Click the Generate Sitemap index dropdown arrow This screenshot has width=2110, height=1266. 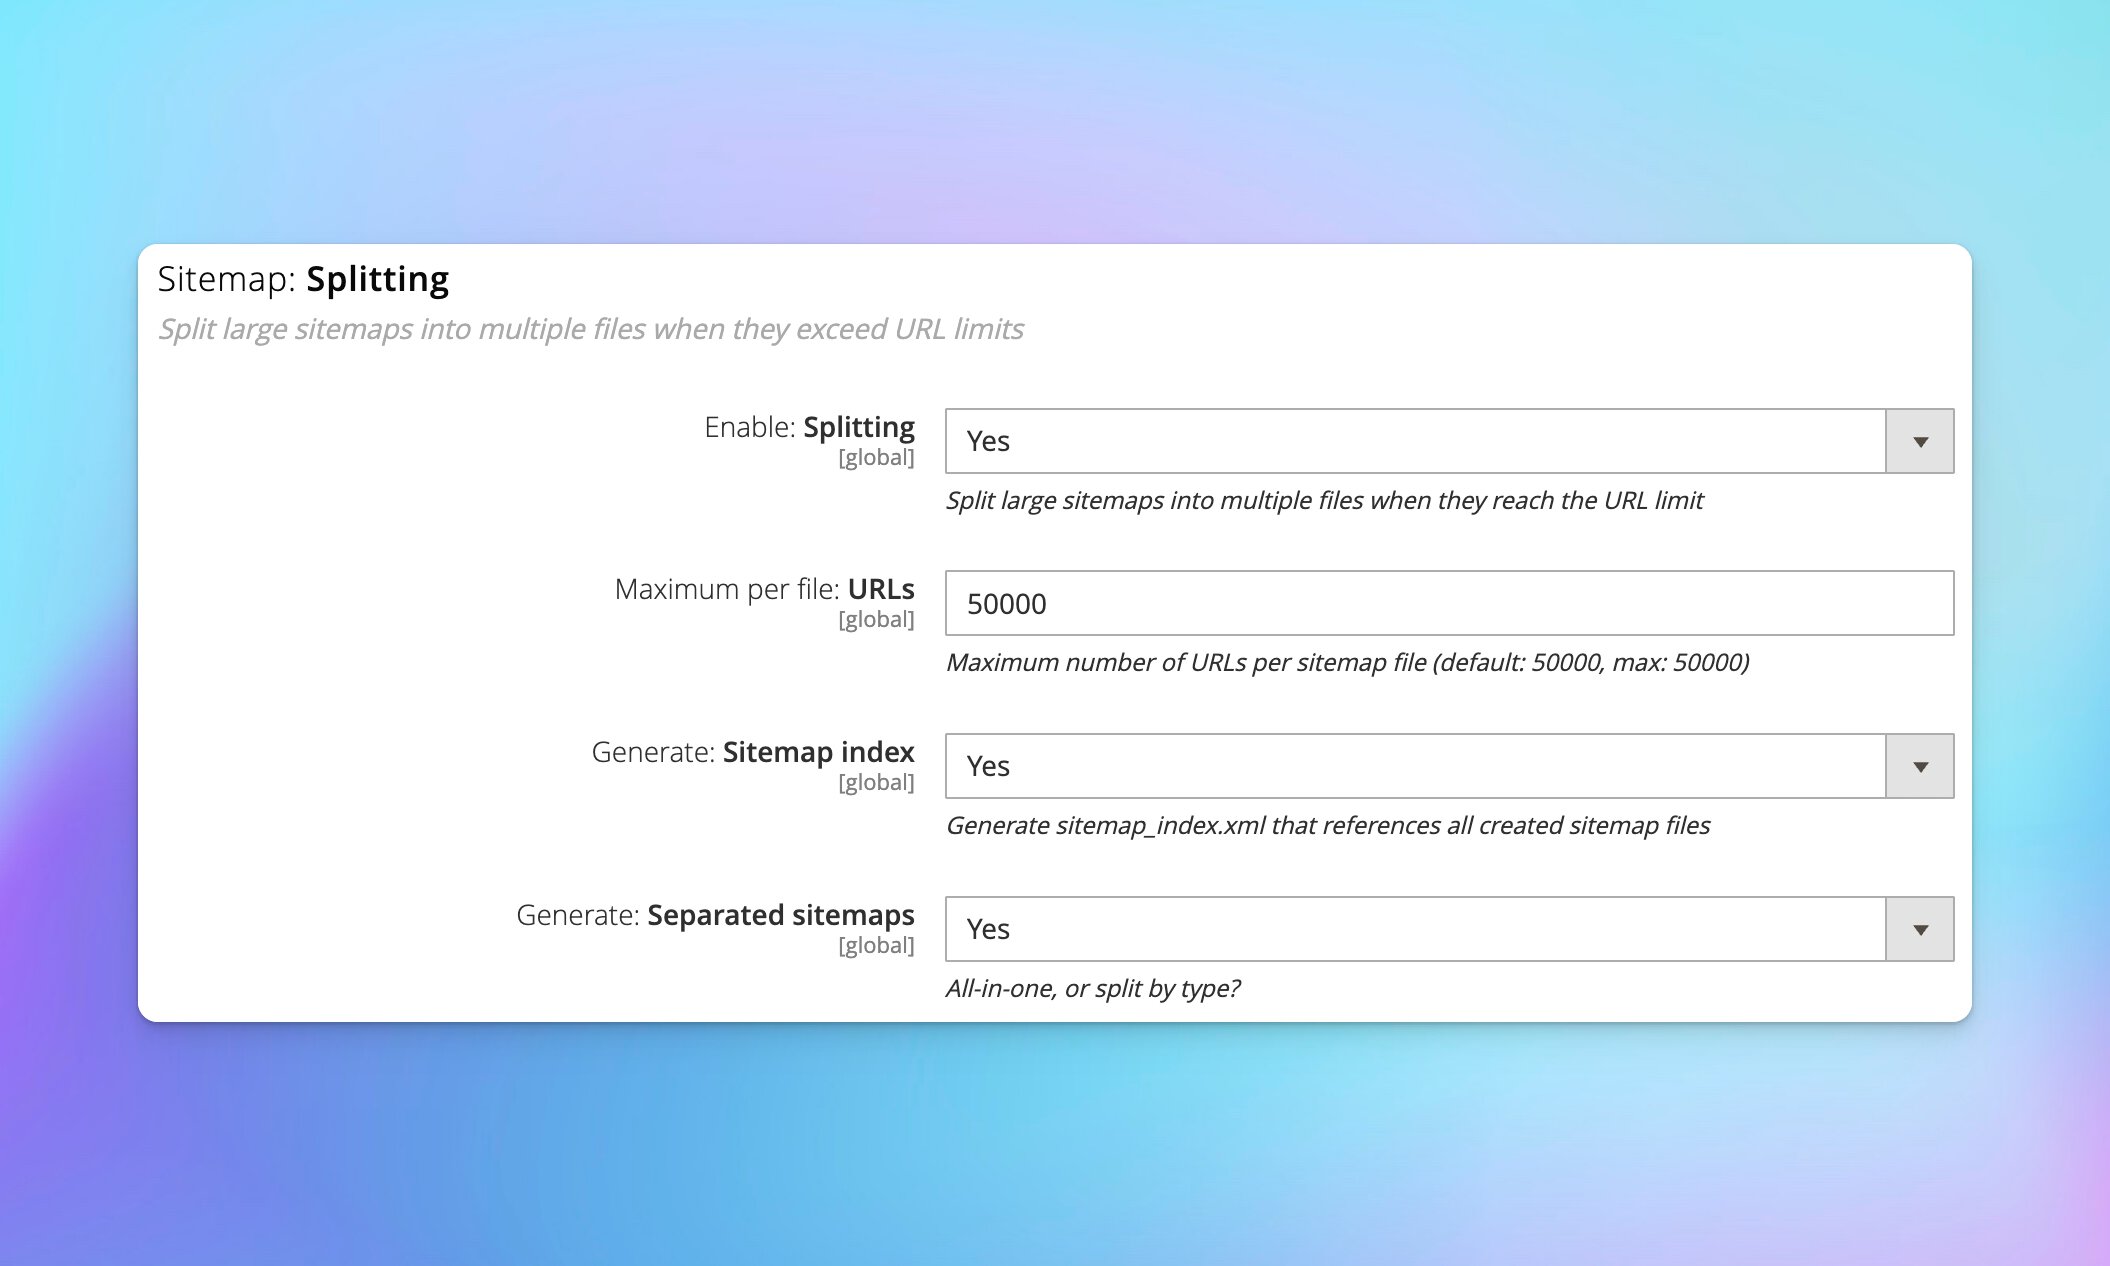[x=1919, y=766]
